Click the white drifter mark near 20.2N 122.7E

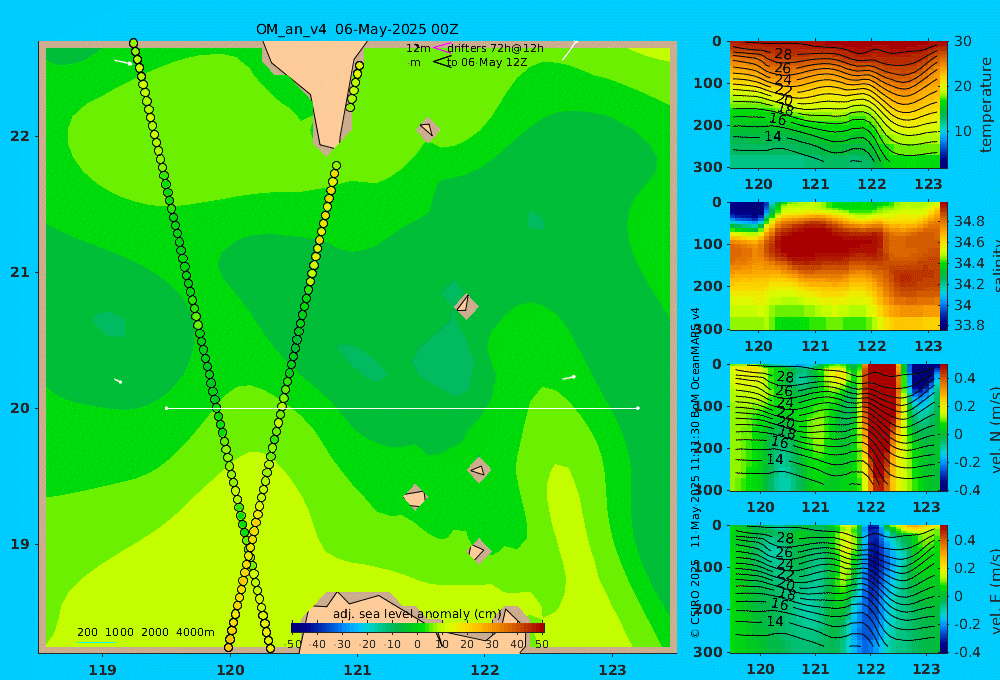pos(569,378)
